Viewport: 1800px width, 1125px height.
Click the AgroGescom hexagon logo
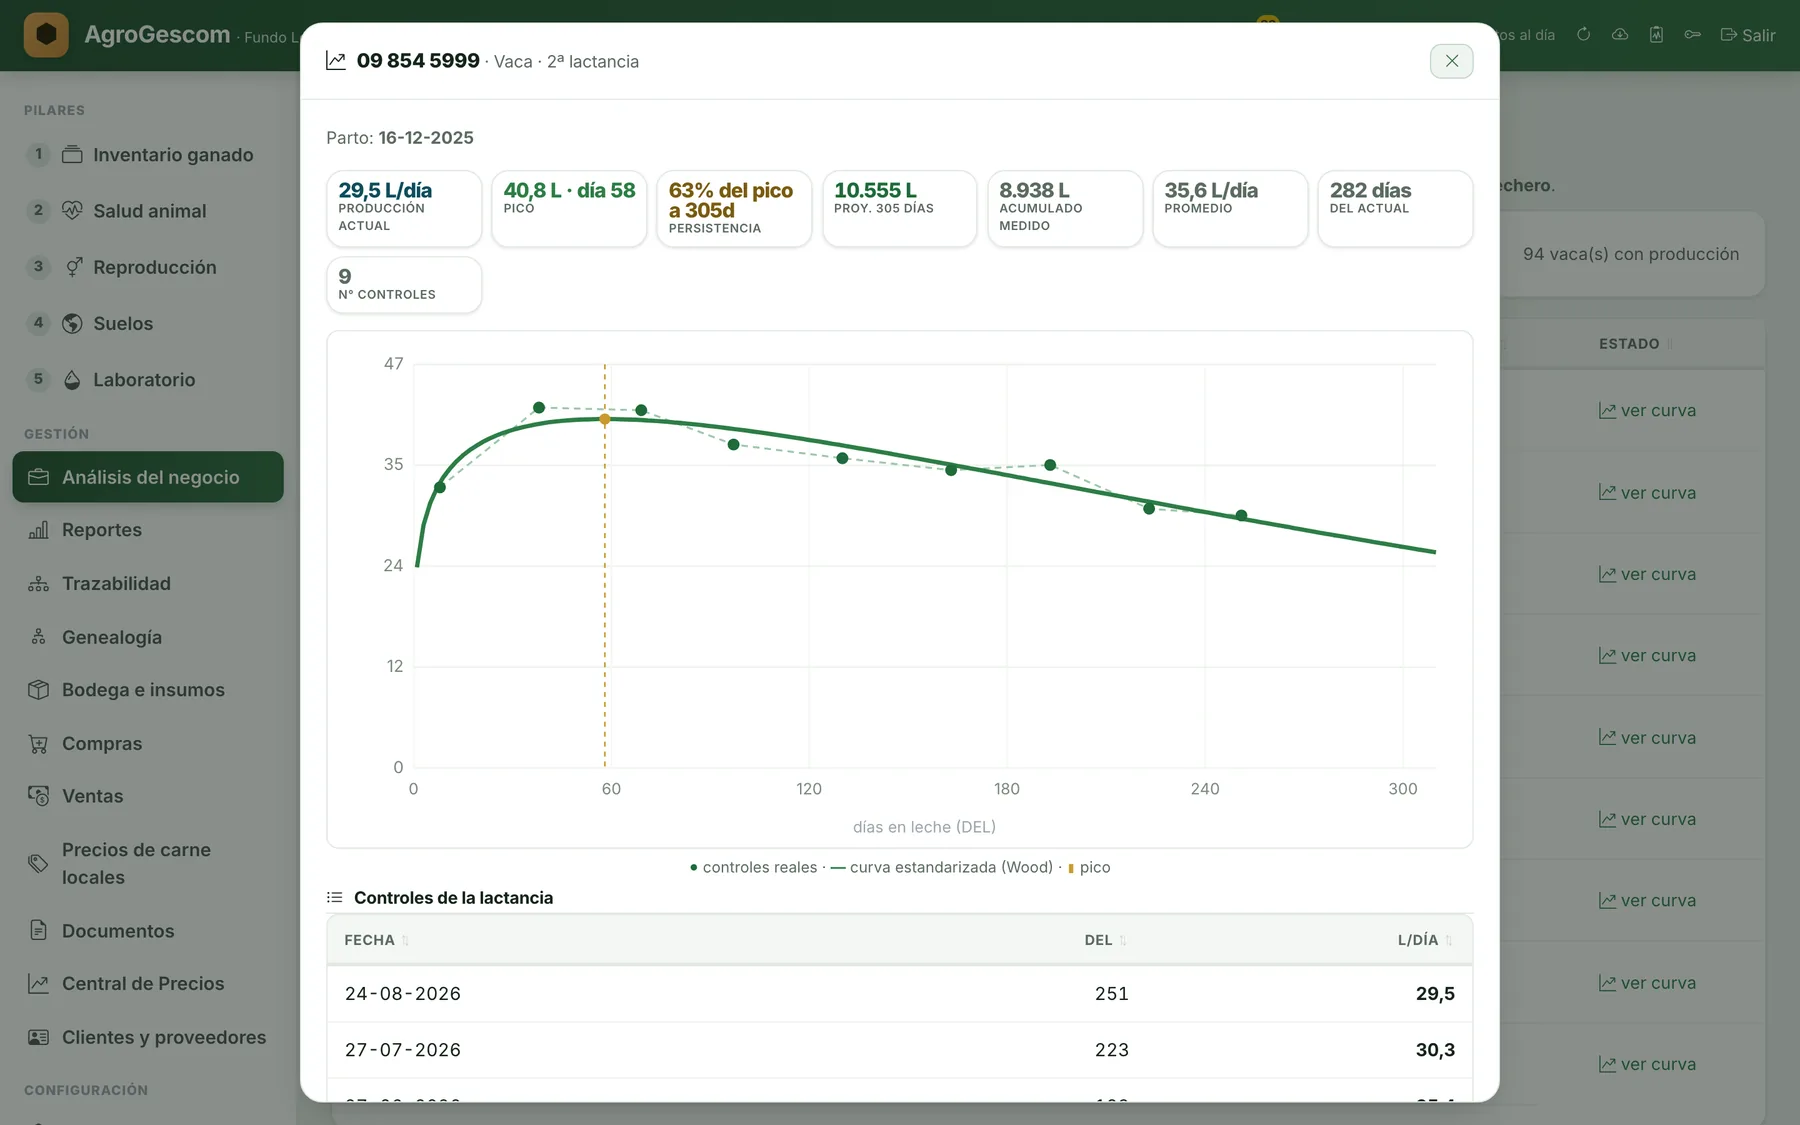click(46, 35)
